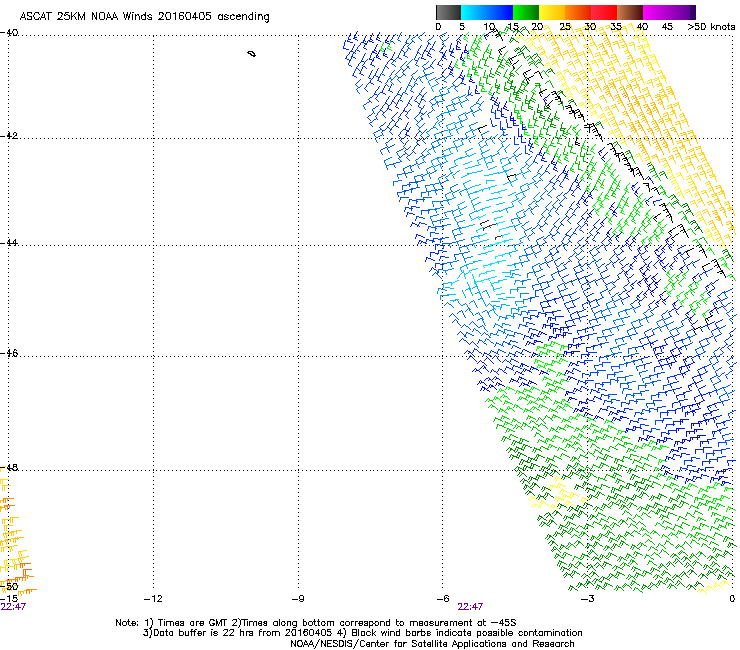Click the cyan 5-10 knots color segment

tap(474, 12)
